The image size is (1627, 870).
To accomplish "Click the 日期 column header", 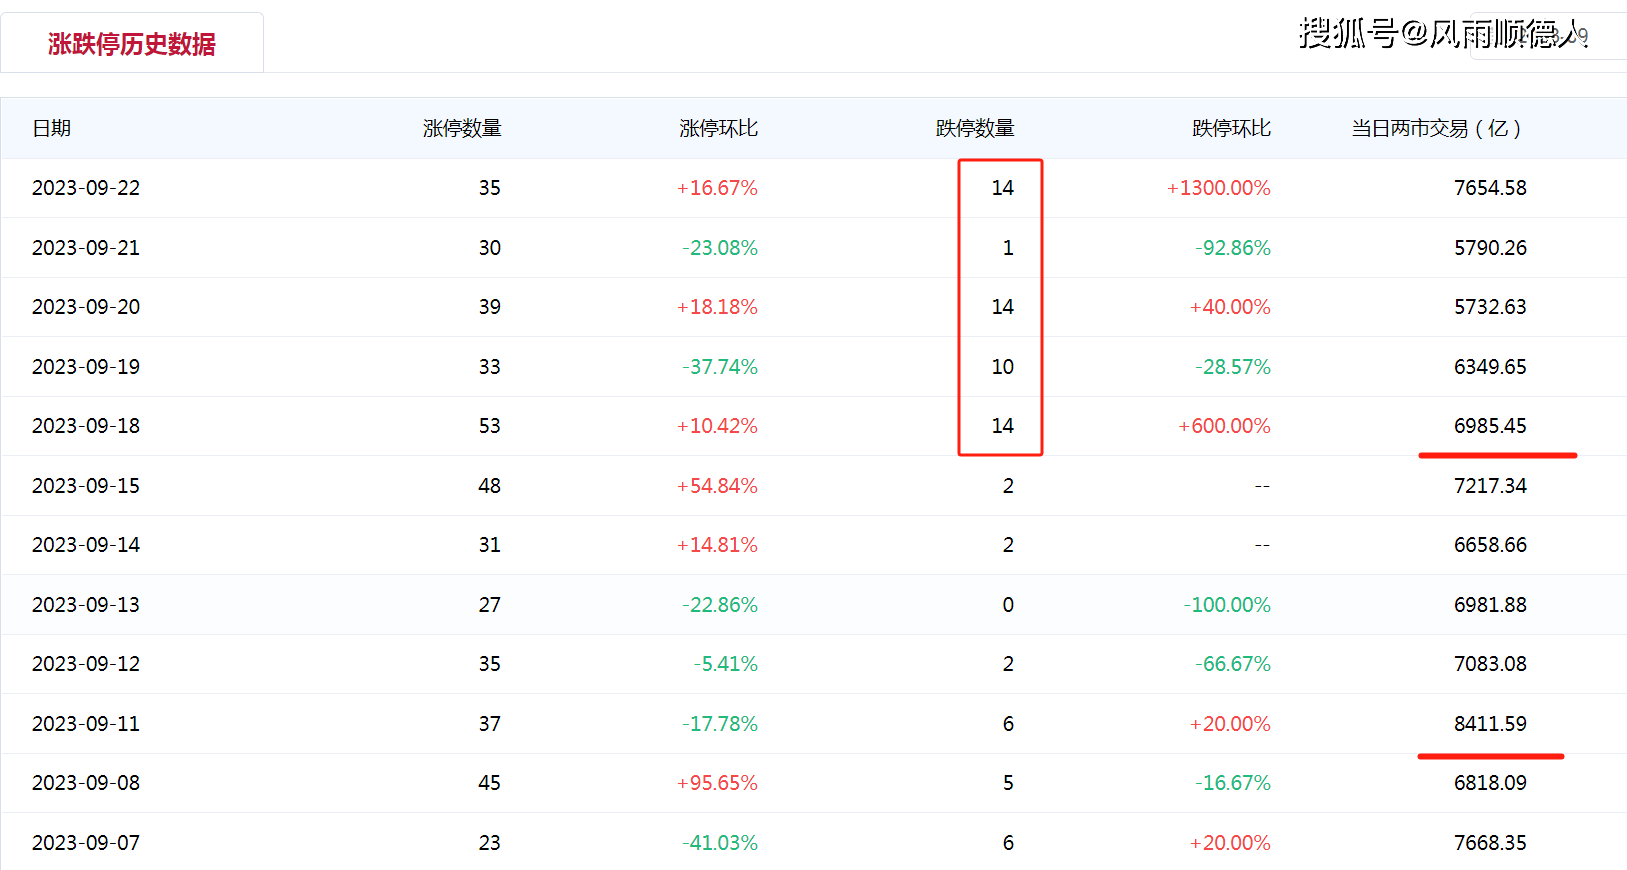I will click(x=52, y=128).
